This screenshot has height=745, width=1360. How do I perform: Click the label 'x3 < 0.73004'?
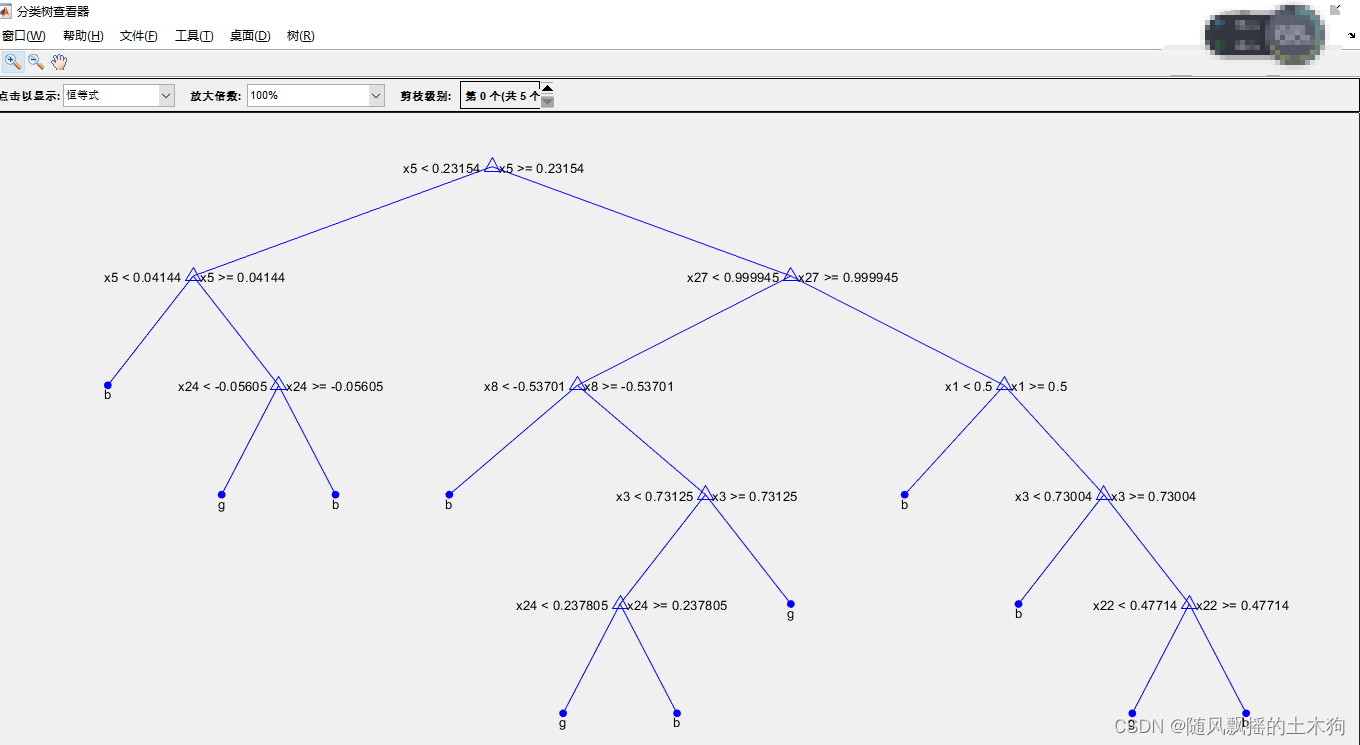tap(1054, 497)
